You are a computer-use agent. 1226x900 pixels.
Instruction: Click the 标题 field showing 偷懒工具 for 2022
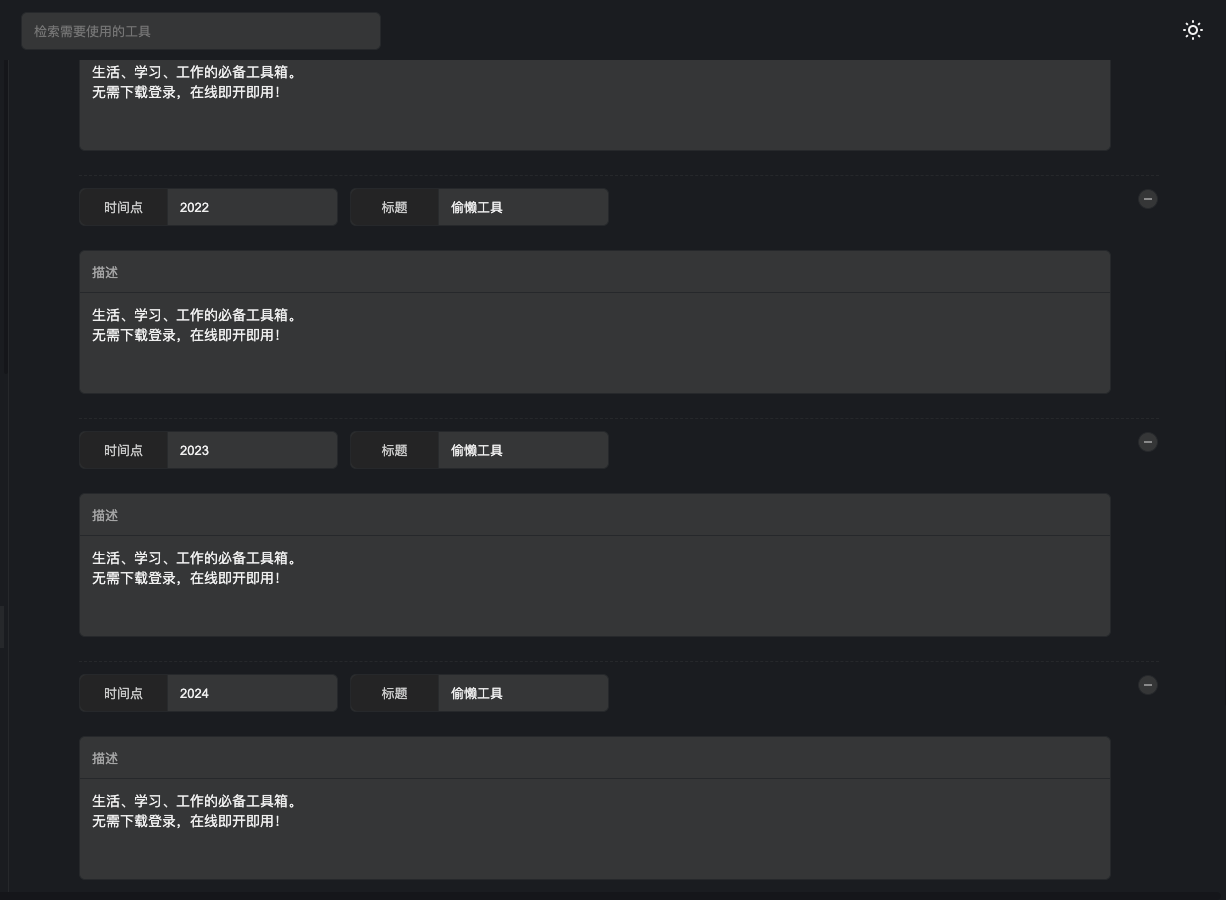point(522,207)
